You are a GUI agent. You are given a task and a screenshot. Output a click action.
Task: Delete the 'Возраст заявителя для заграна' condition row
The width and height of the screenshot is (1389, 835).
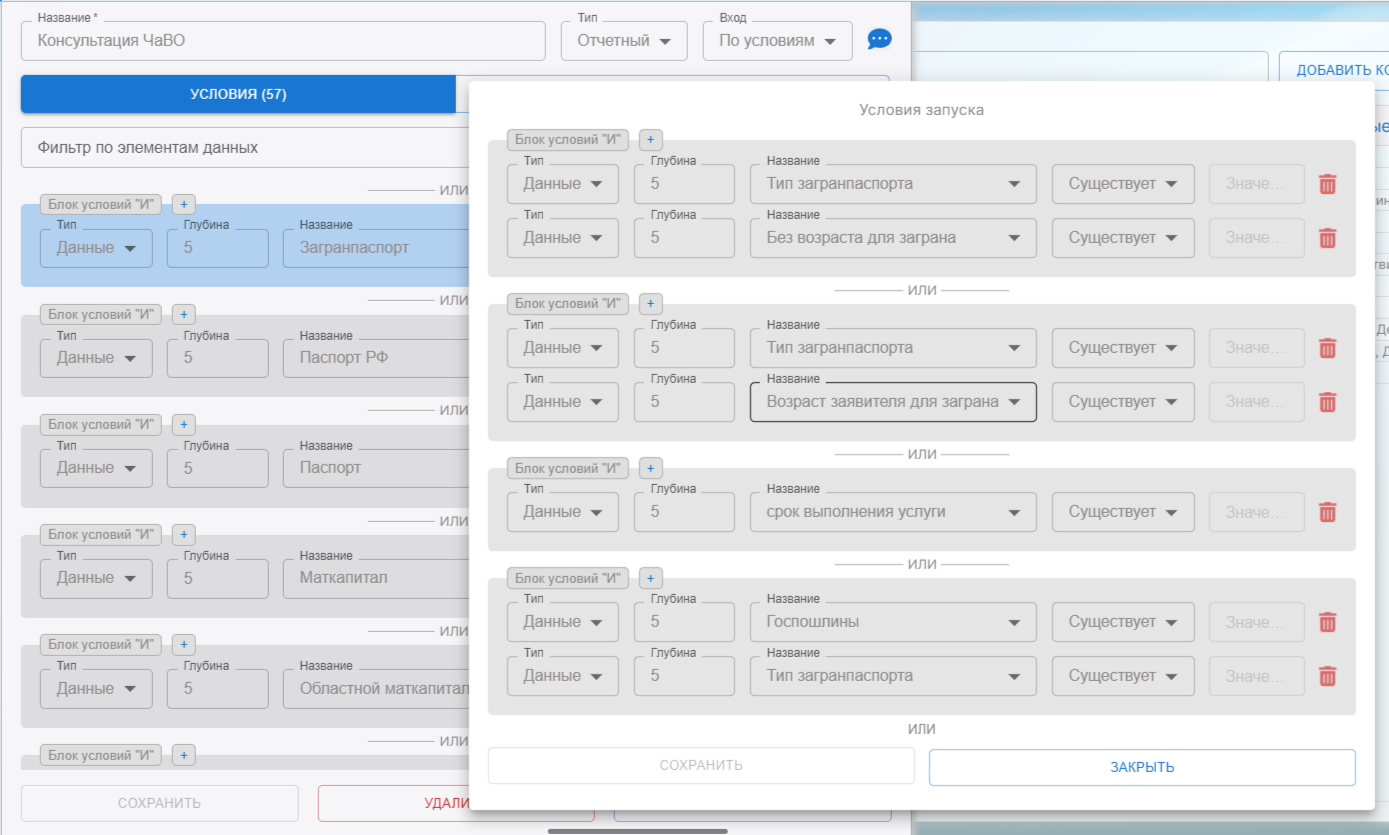[1327, 402]
